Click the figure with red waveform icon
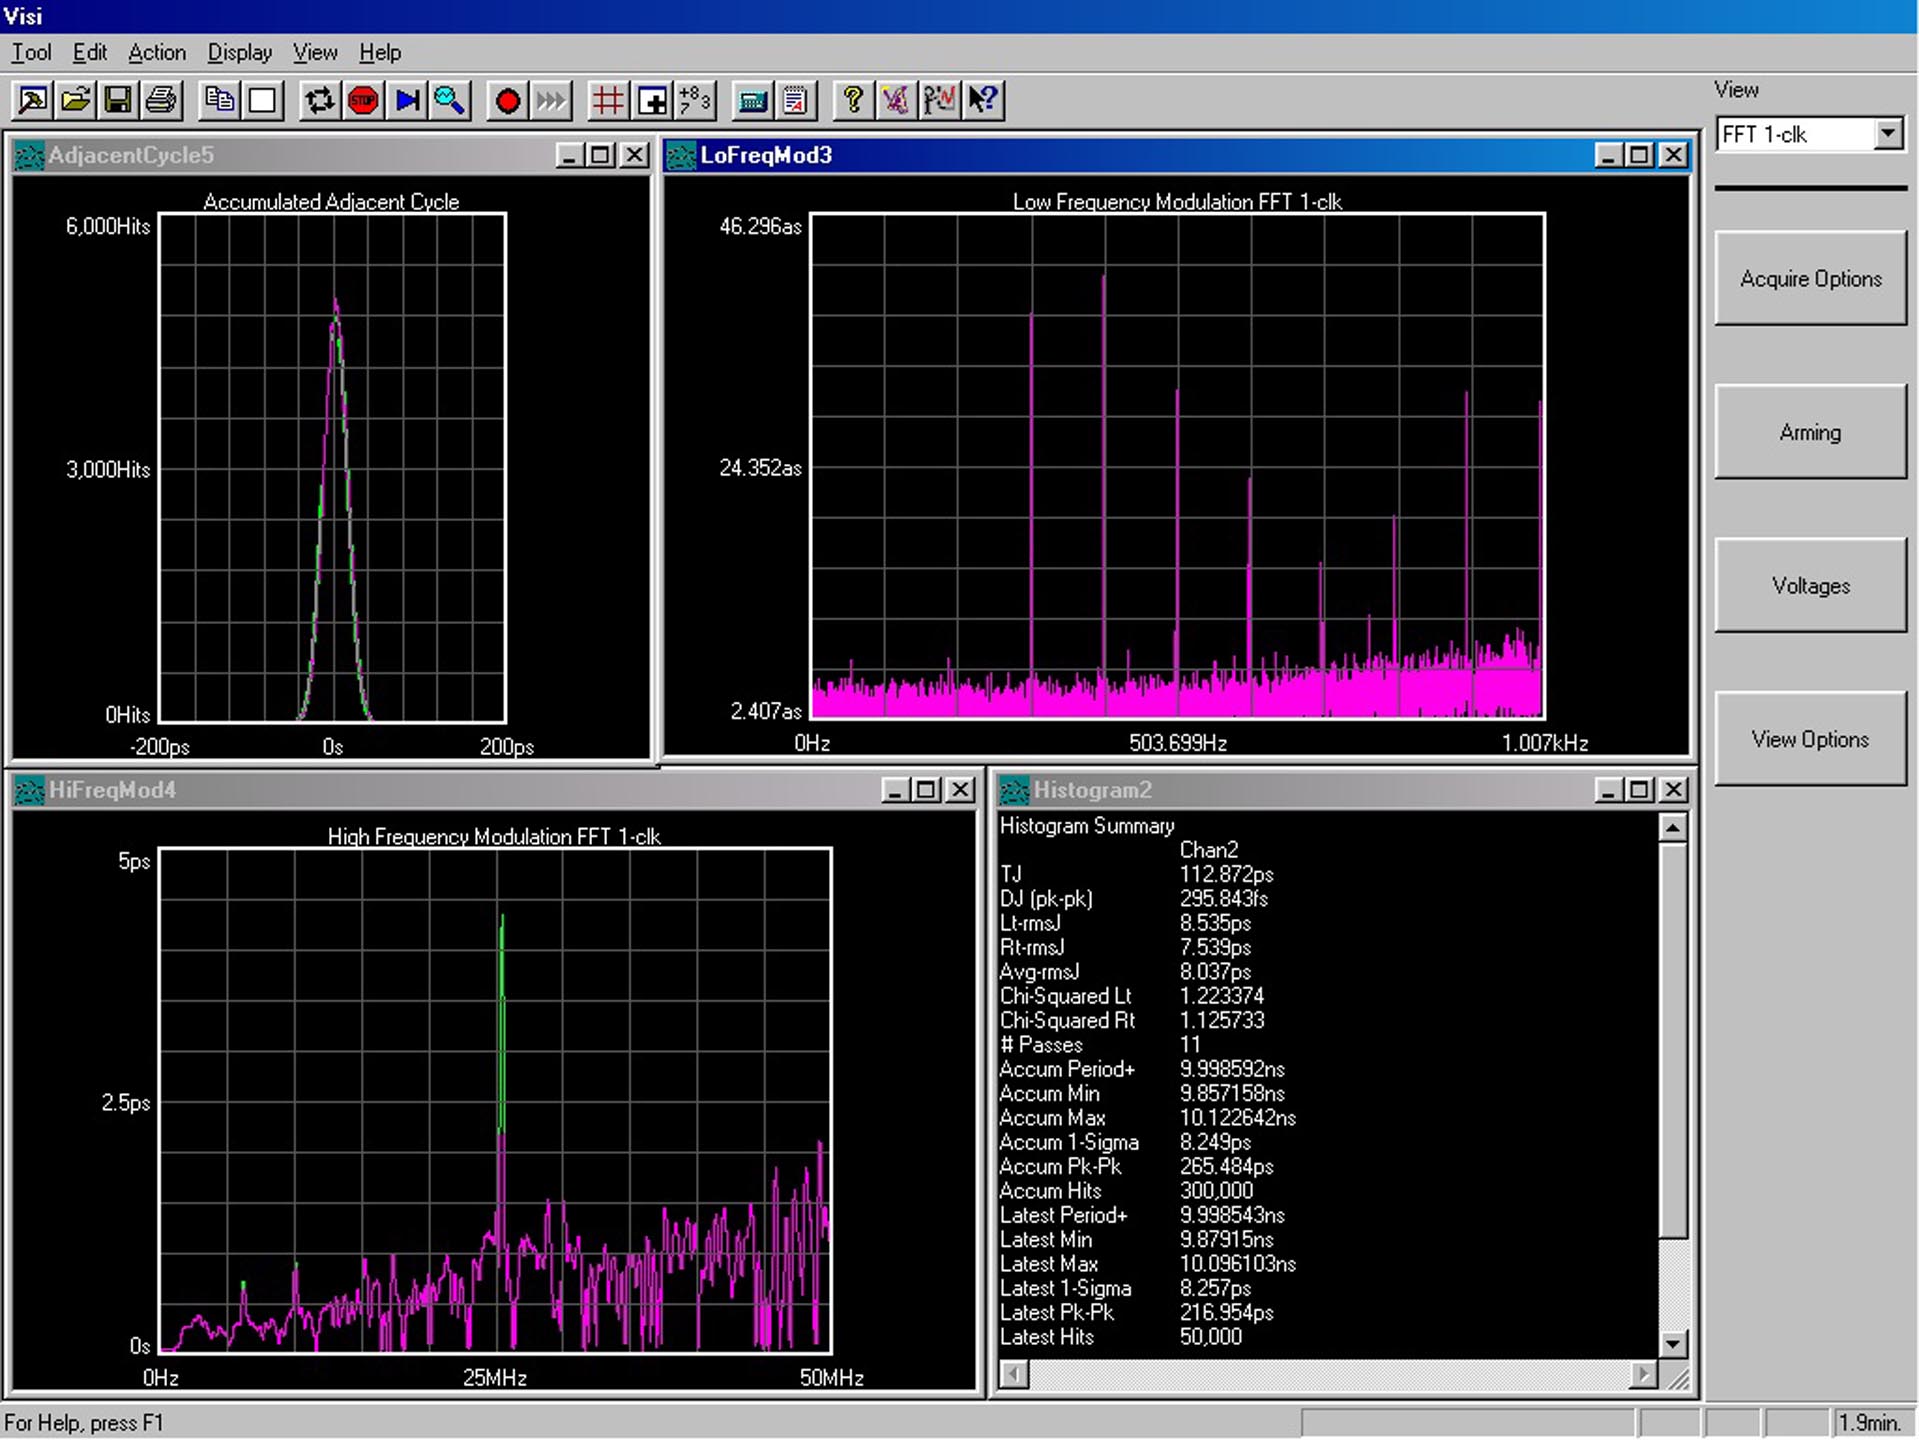Screen dimensions: 1919x1440 pyautogui.click(x=940, y=100)
